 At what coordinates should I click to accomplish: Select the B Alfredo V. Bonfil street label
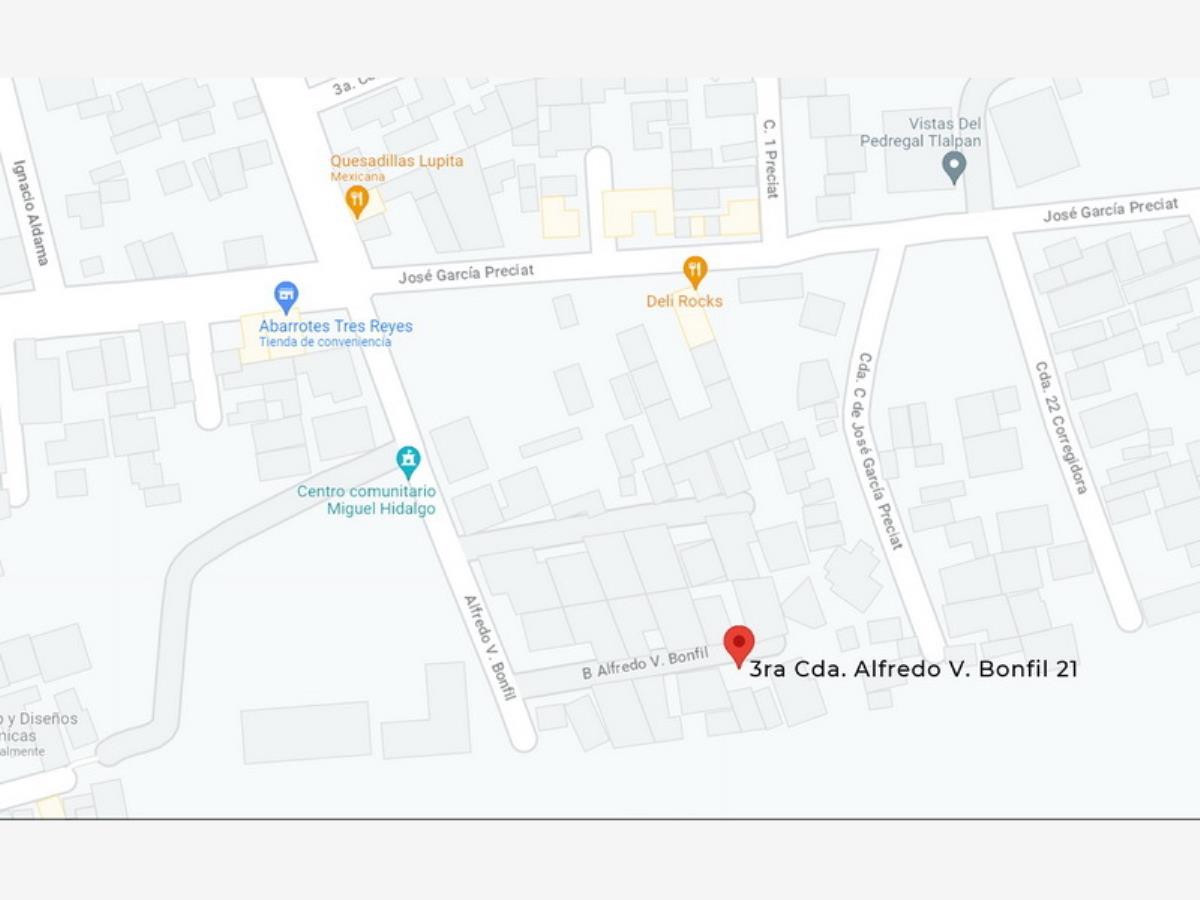645,664
